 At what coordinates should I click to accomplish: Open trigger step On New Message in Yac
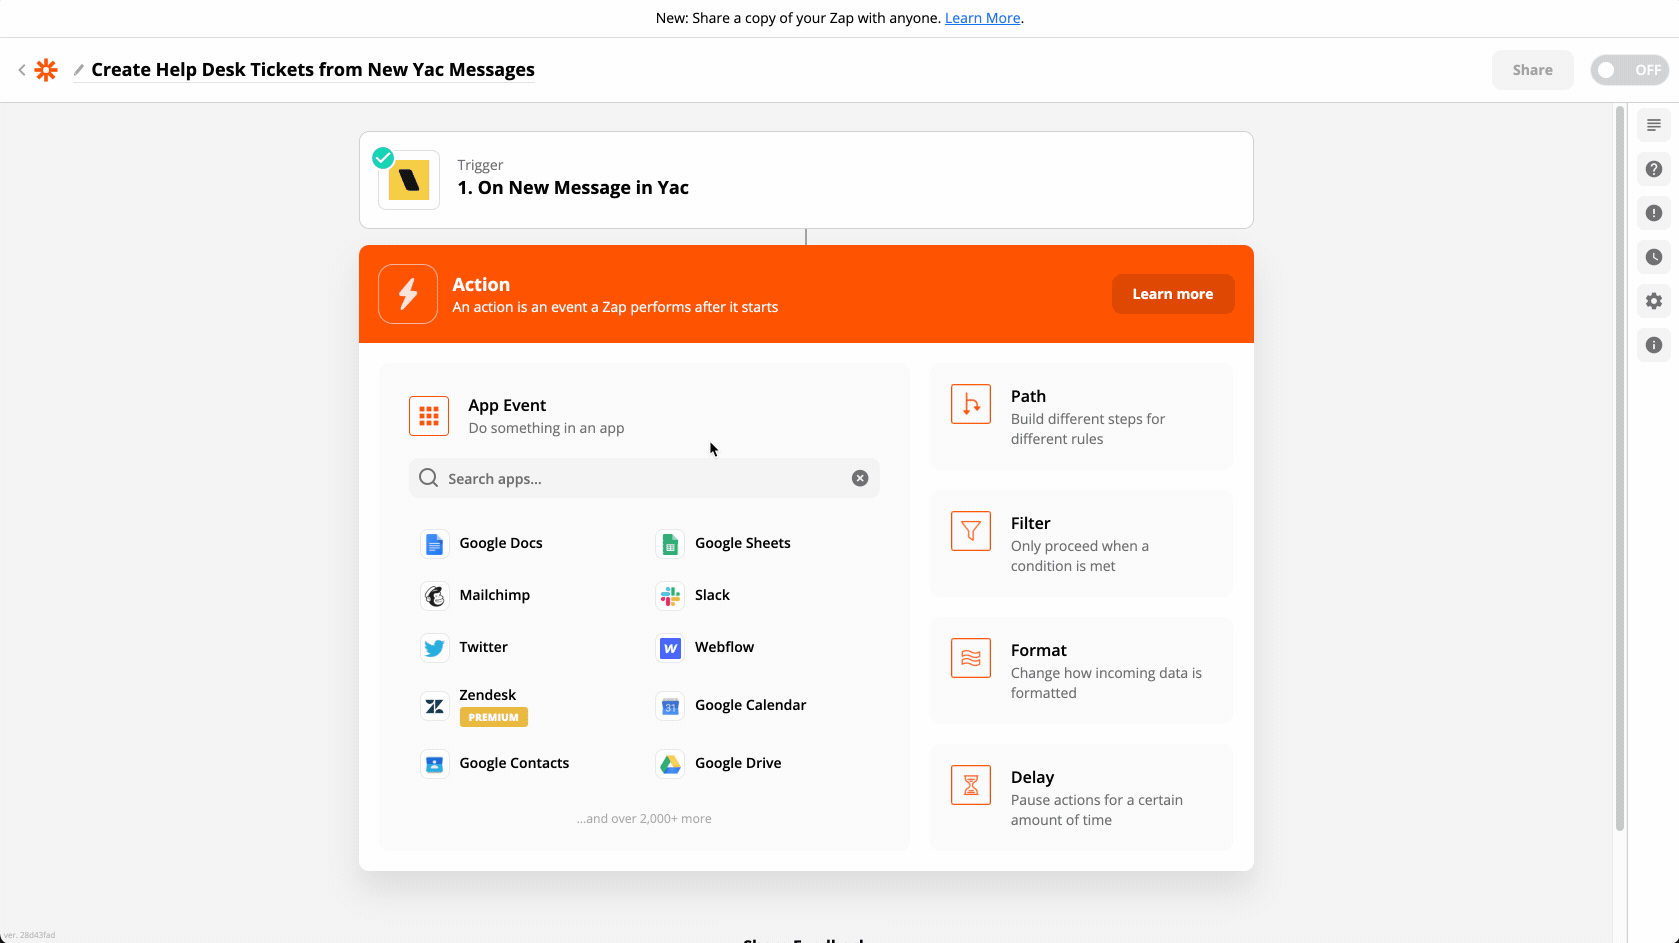click(806, 180)
